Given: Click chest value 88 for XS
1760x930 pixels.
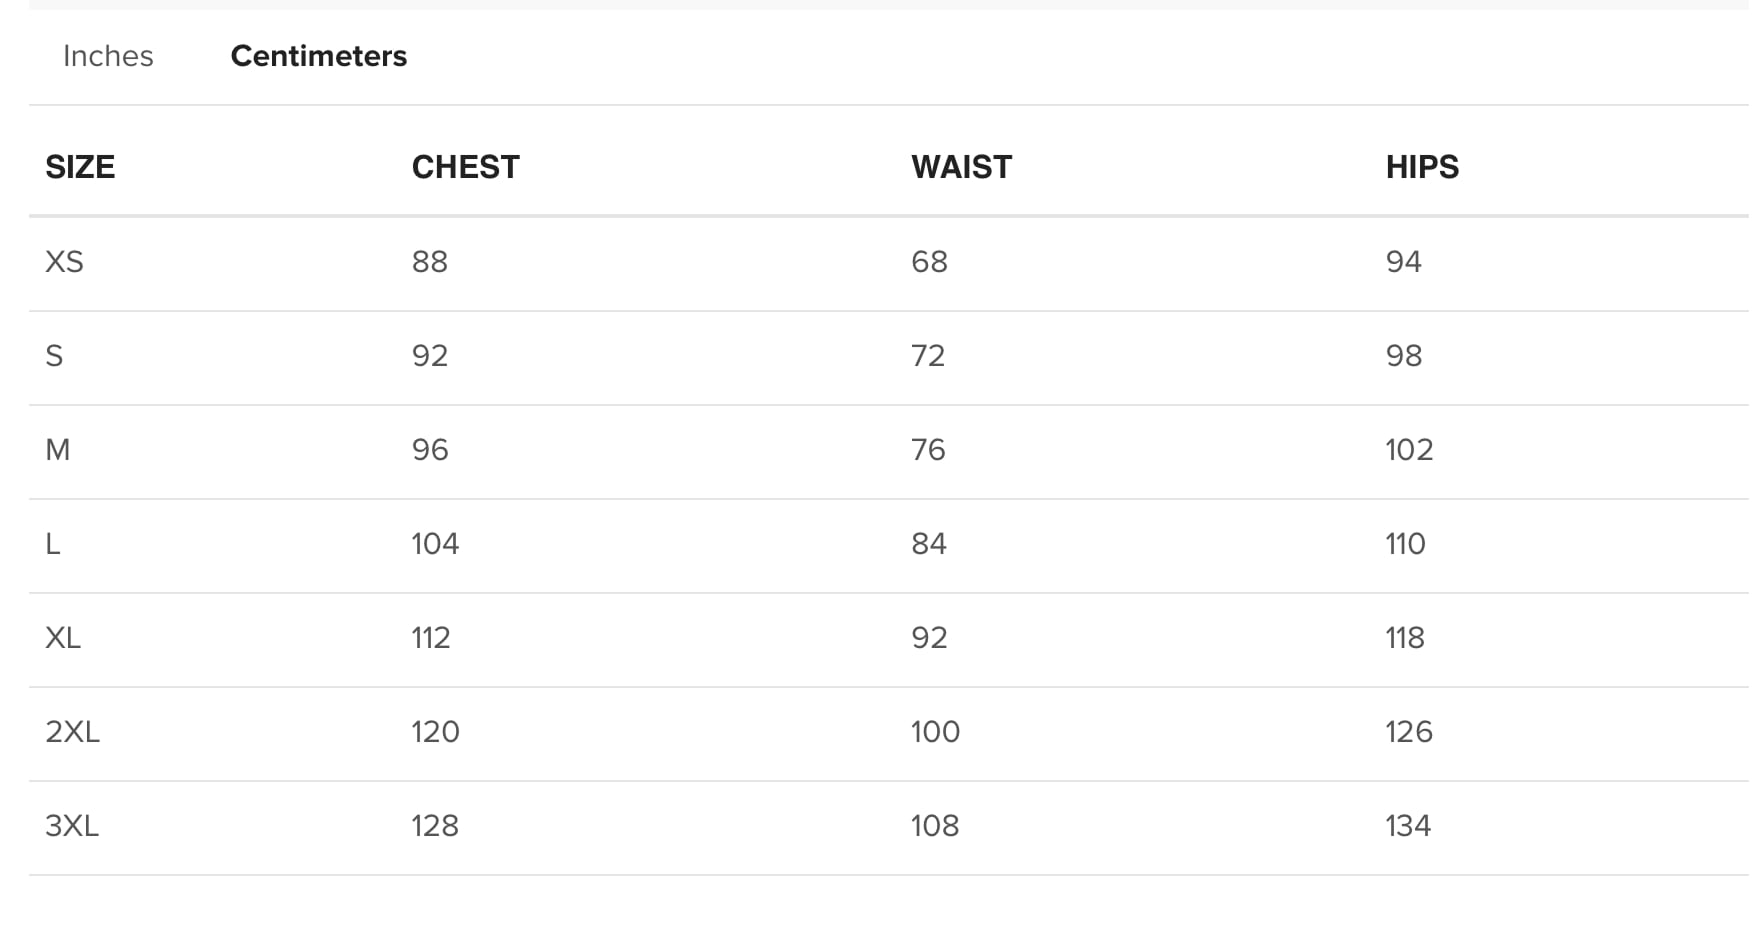Looking at the screenshot, I should pos(430,262).
